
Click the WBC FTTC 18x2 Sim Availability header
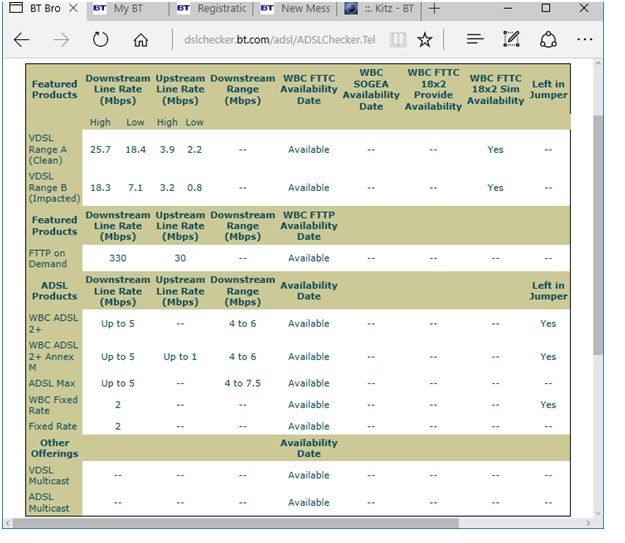tap(495, 89)
